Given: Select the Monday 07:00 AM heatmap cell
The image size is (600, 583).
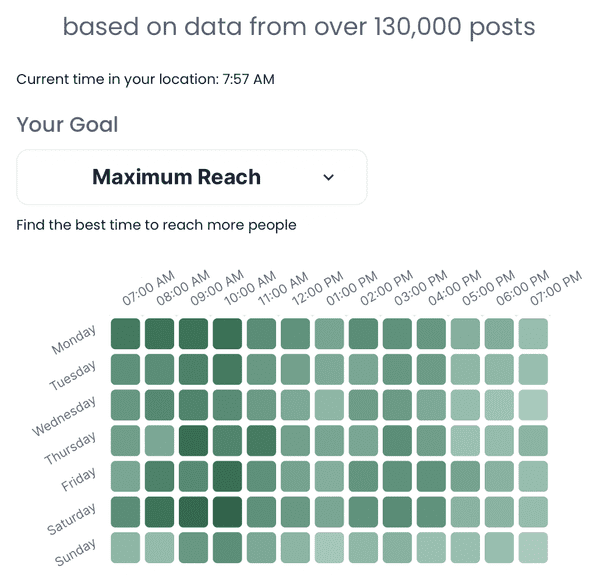Looking at the screenshot, I should tap(125, 333).
